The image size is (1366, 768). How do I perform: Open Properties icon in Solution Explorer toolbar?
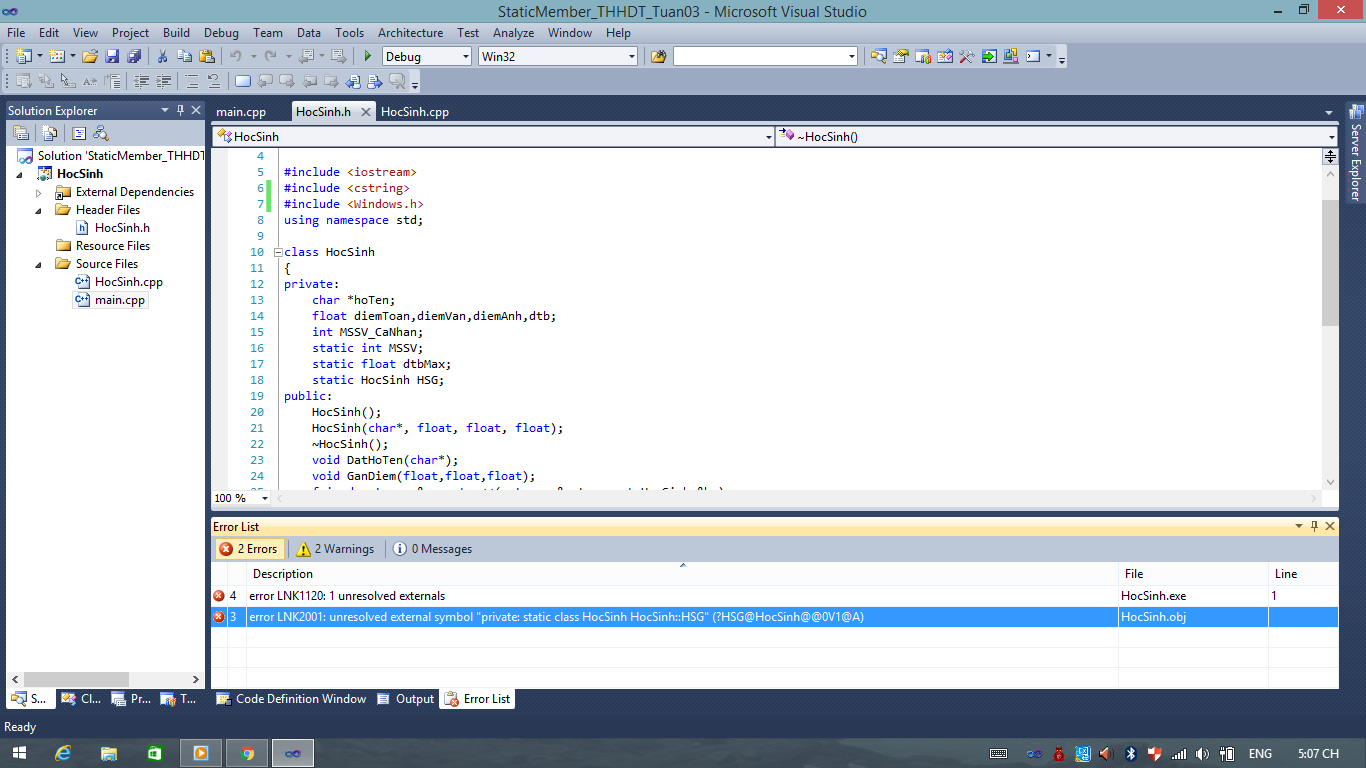[x=21, y=134]
